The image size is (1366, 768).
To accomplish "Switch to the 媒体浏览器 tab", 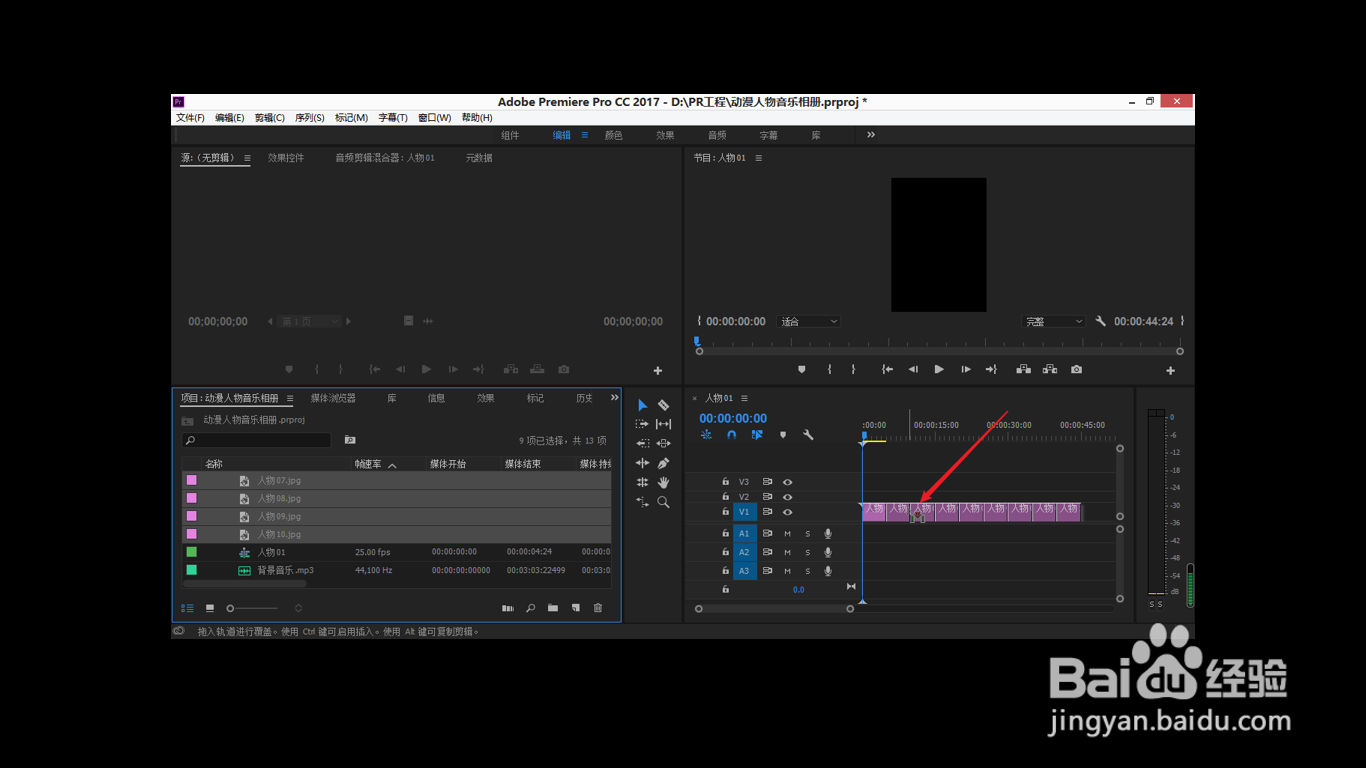I will (x=333, y=398).
